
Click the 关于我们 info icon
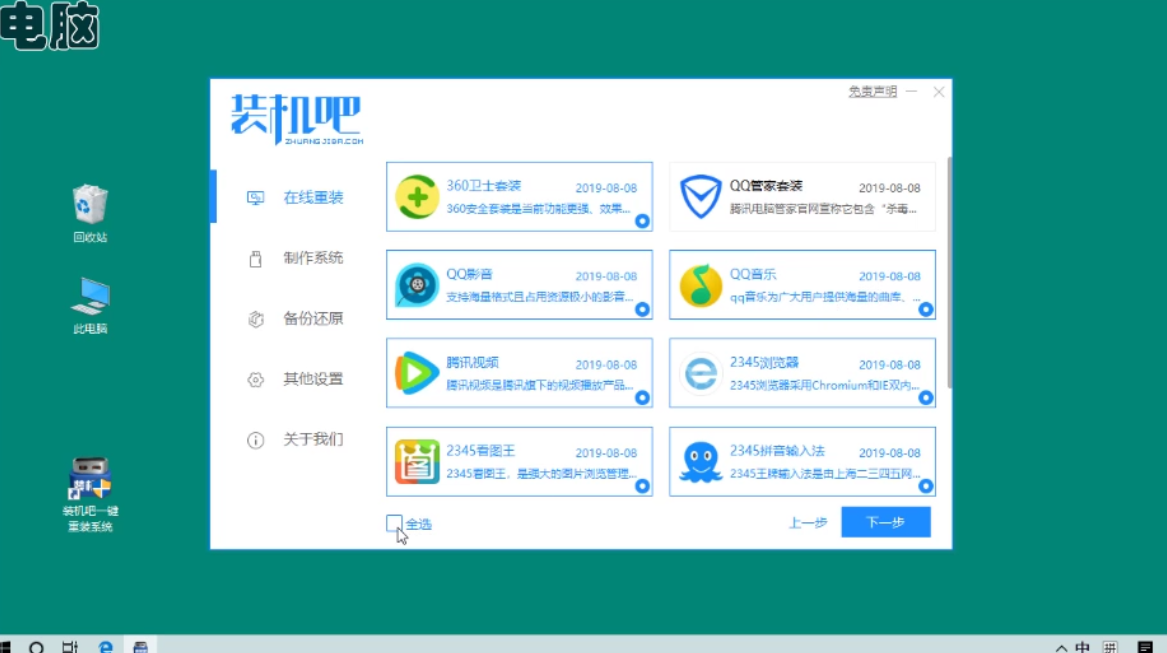click(x=255, y=440)
